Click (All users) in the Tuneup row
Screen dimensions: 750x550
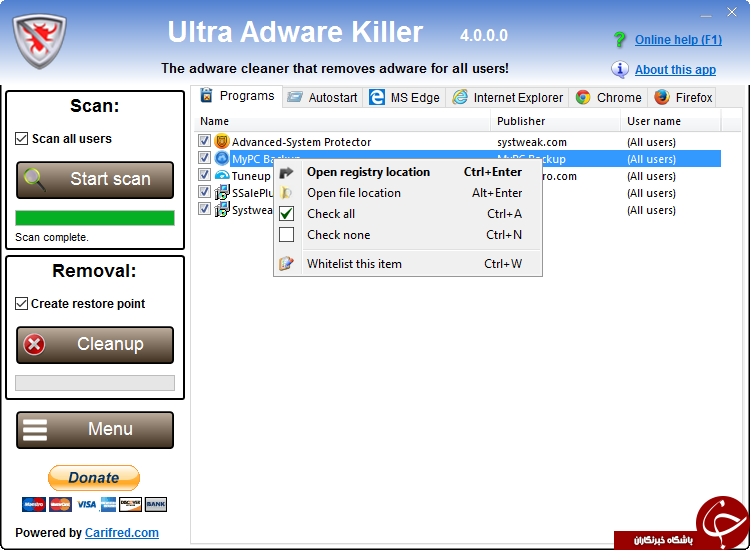[651, 176]
